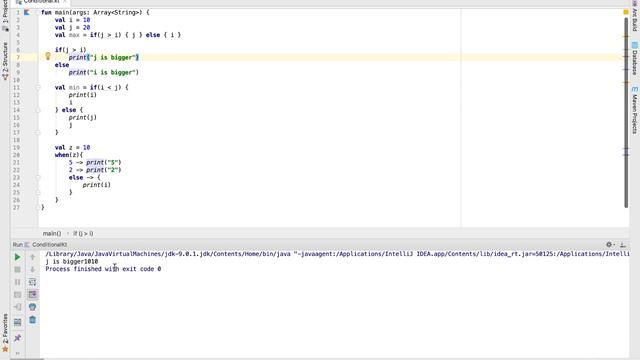Click the yellow inspection status indicator

626,12
